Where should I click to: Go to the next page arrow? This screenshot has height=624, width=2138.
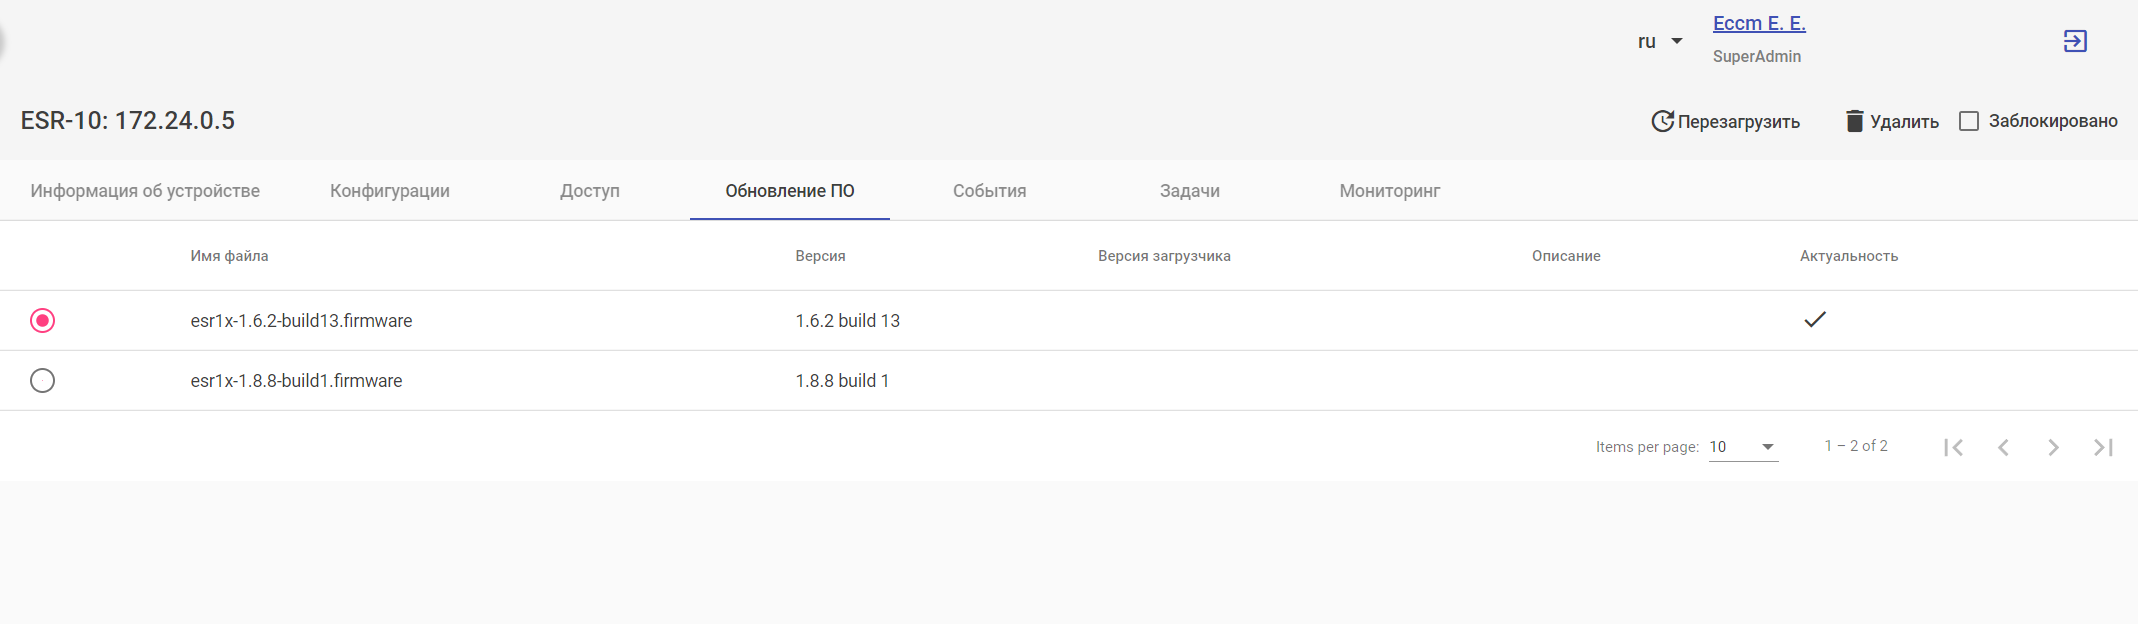click(x=2053, y=447)
